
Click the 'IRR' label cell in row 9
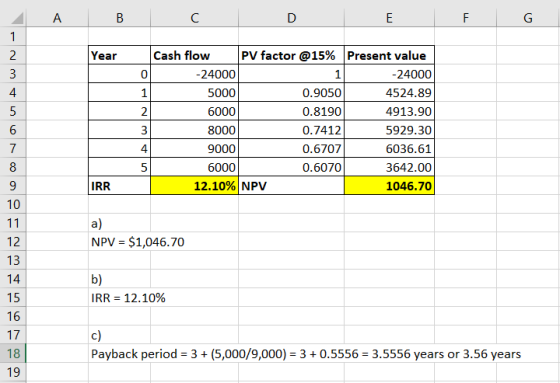pos(120,186)
